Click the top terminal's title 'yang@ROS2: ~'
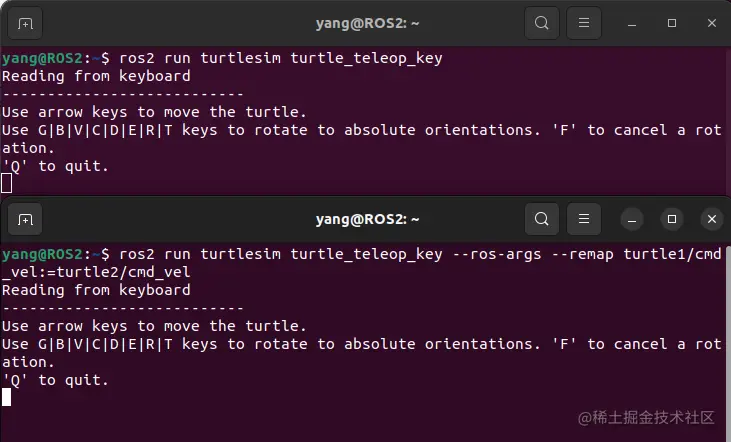 pos(367,22)
